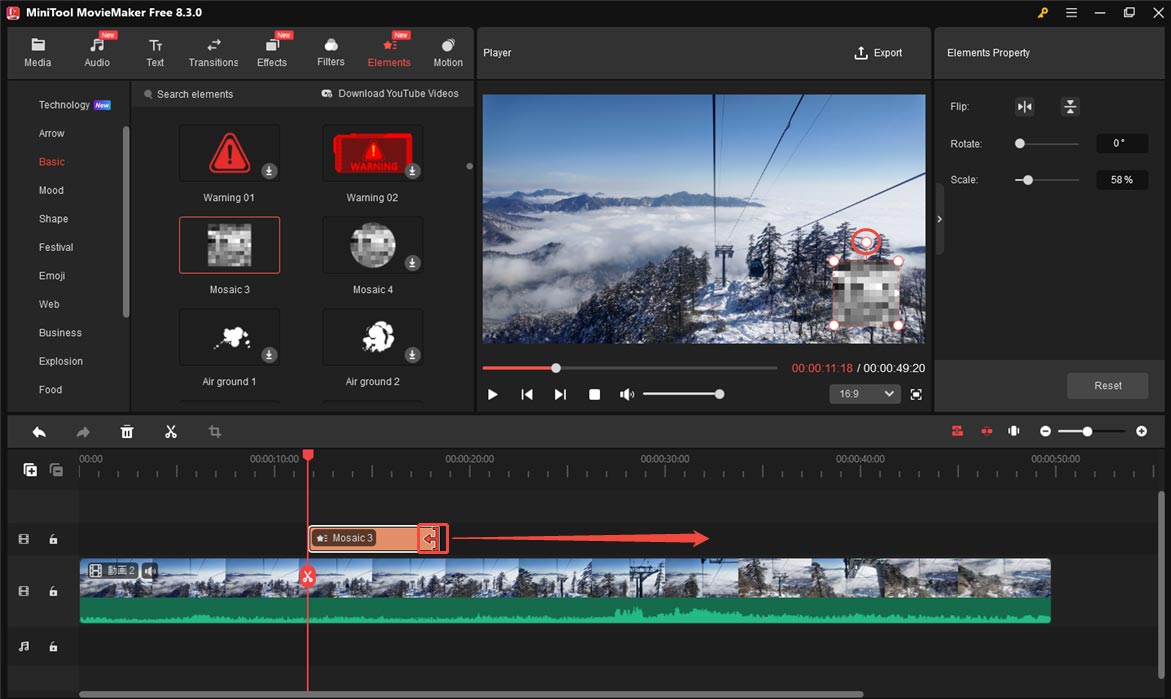The image size is (1171, 699).
Task: Open the hamburger menu
Action: [x=1071, y=13]
